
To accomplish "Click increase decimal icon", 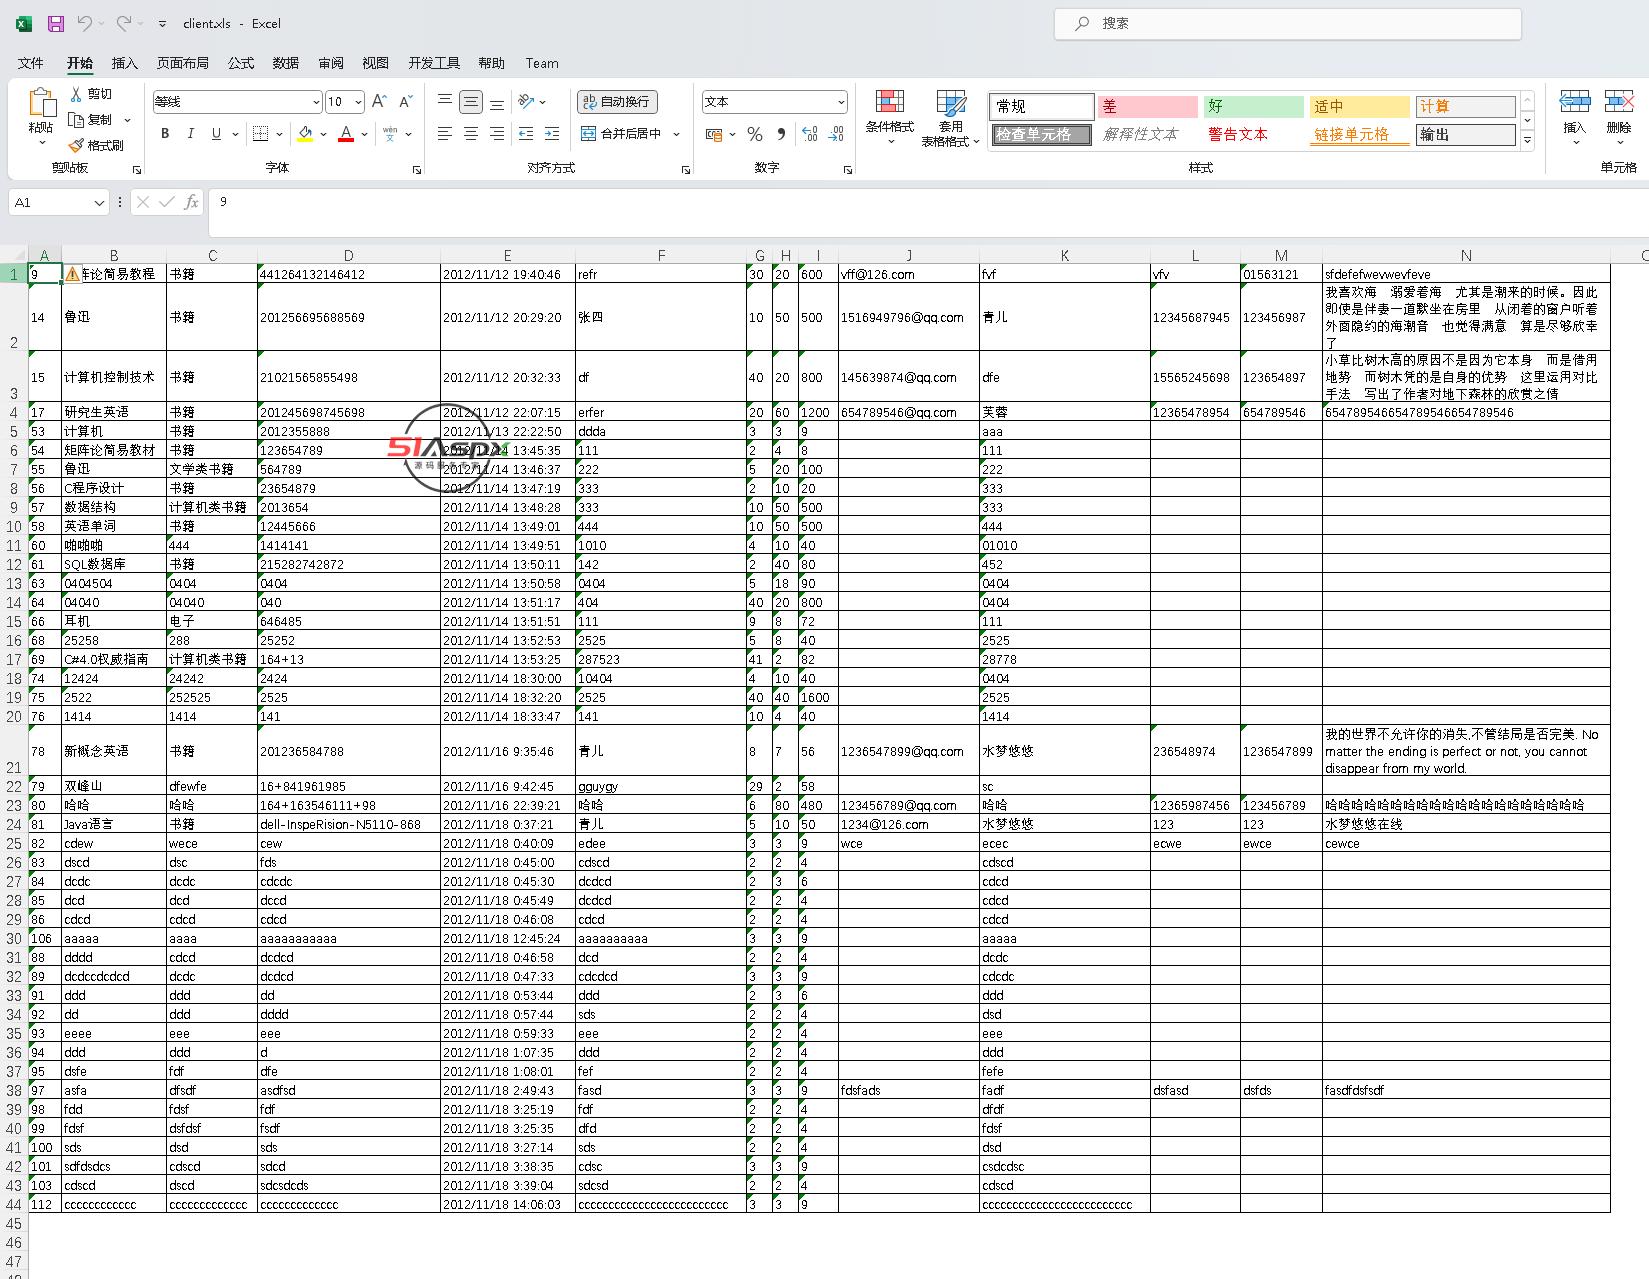I will tap(810, 133).
